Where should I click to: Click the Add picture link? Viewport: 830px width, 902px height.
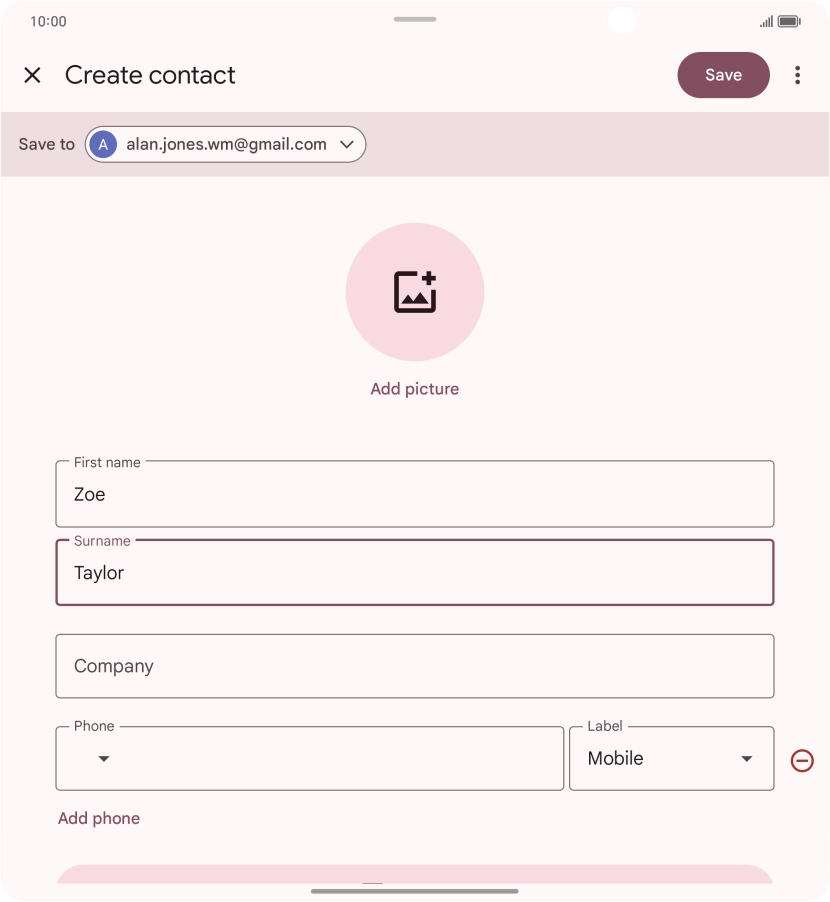pos(415,389)
